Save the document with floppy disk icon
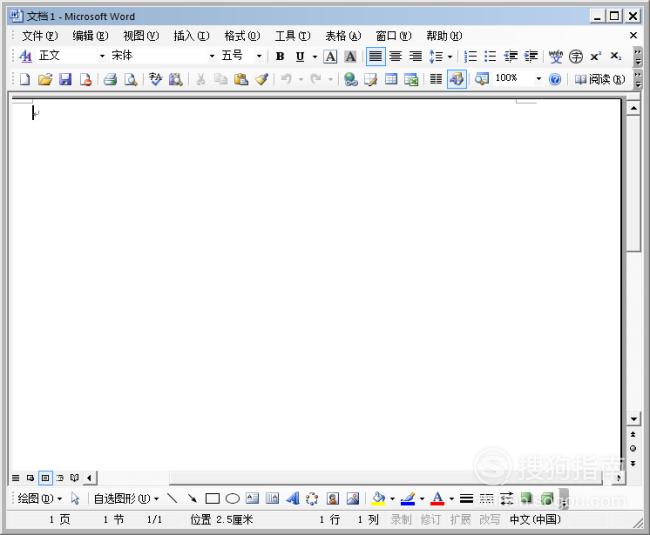The image size is (650, 535). tap(65, 79)
